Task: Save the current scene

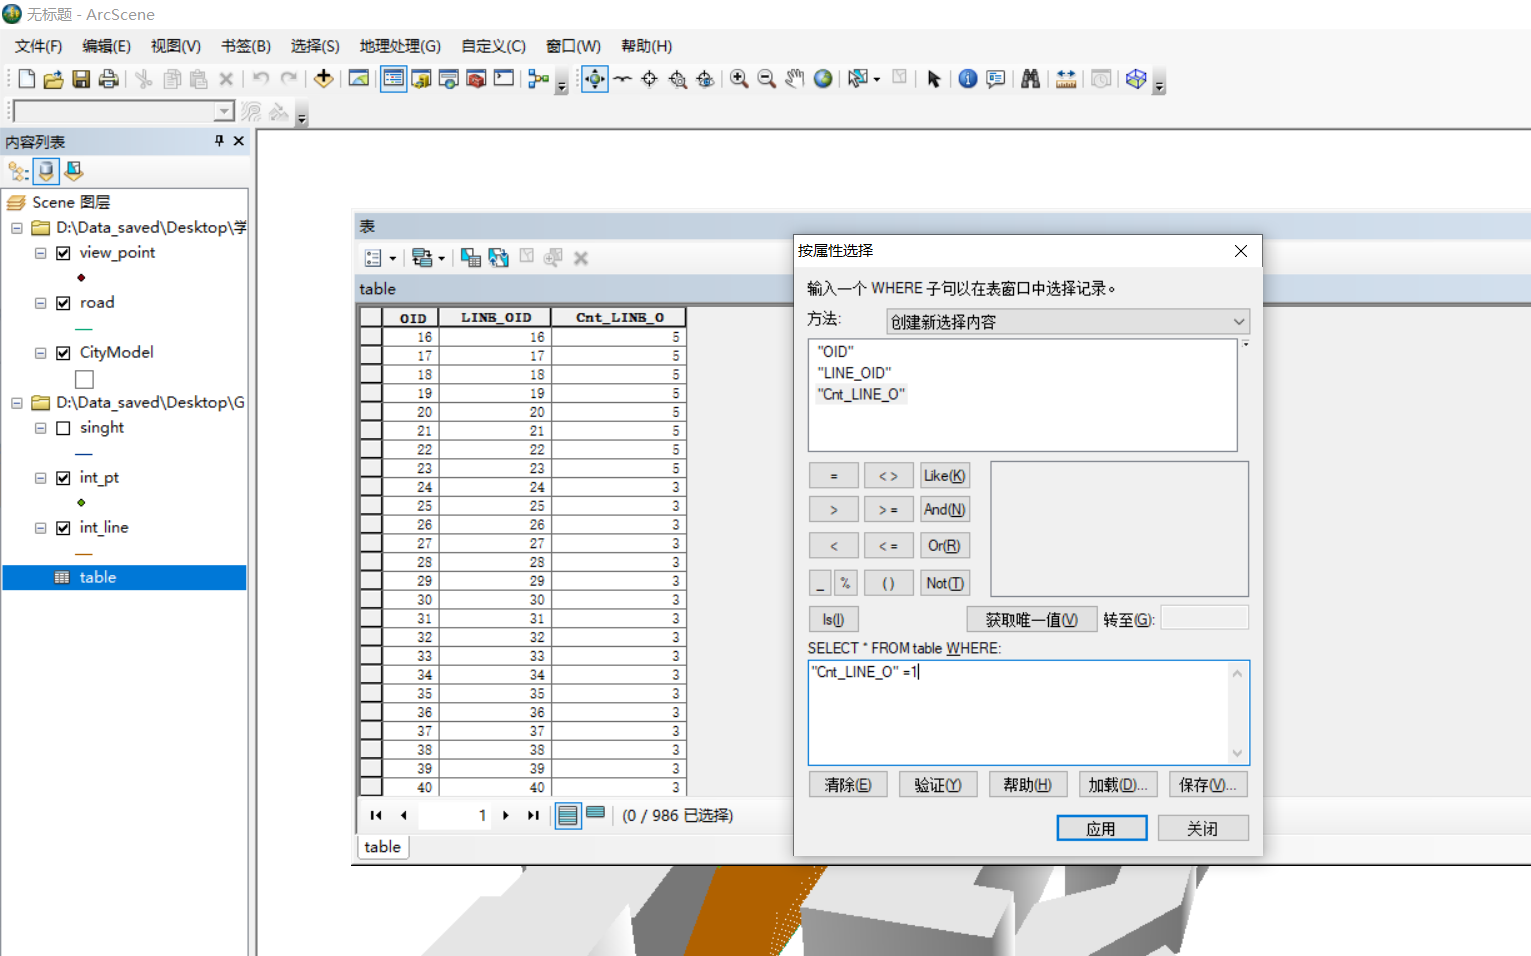Action: 81,79
